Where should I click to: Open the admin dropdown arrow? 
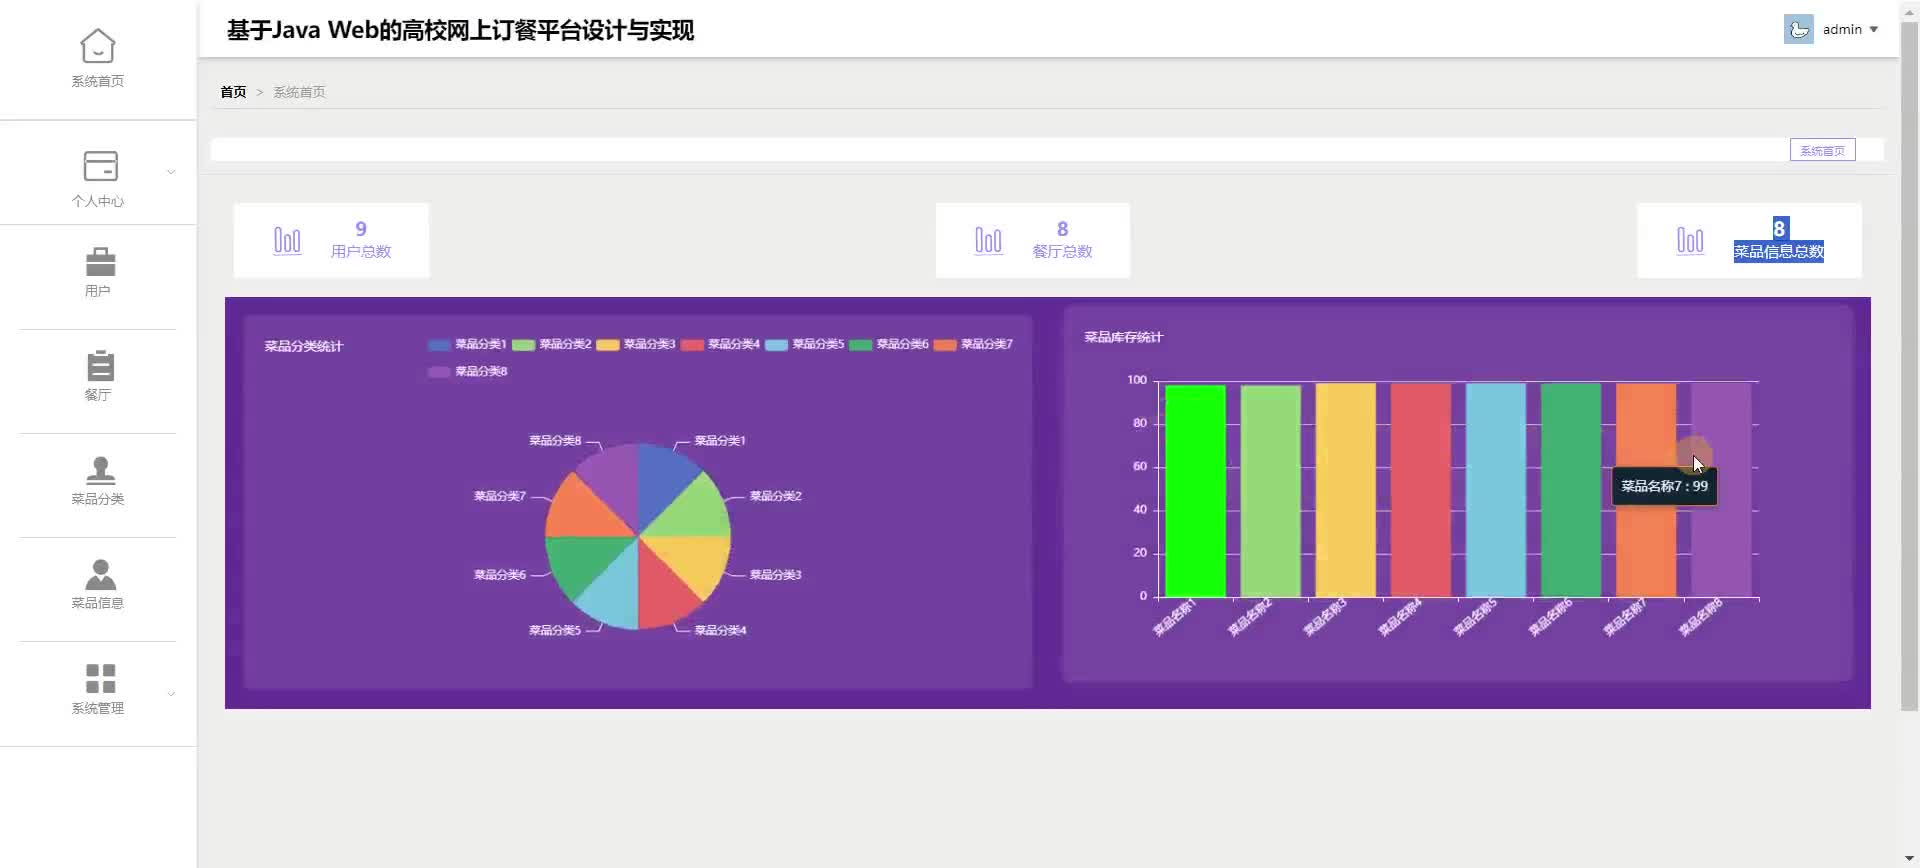coord(1874,30)
